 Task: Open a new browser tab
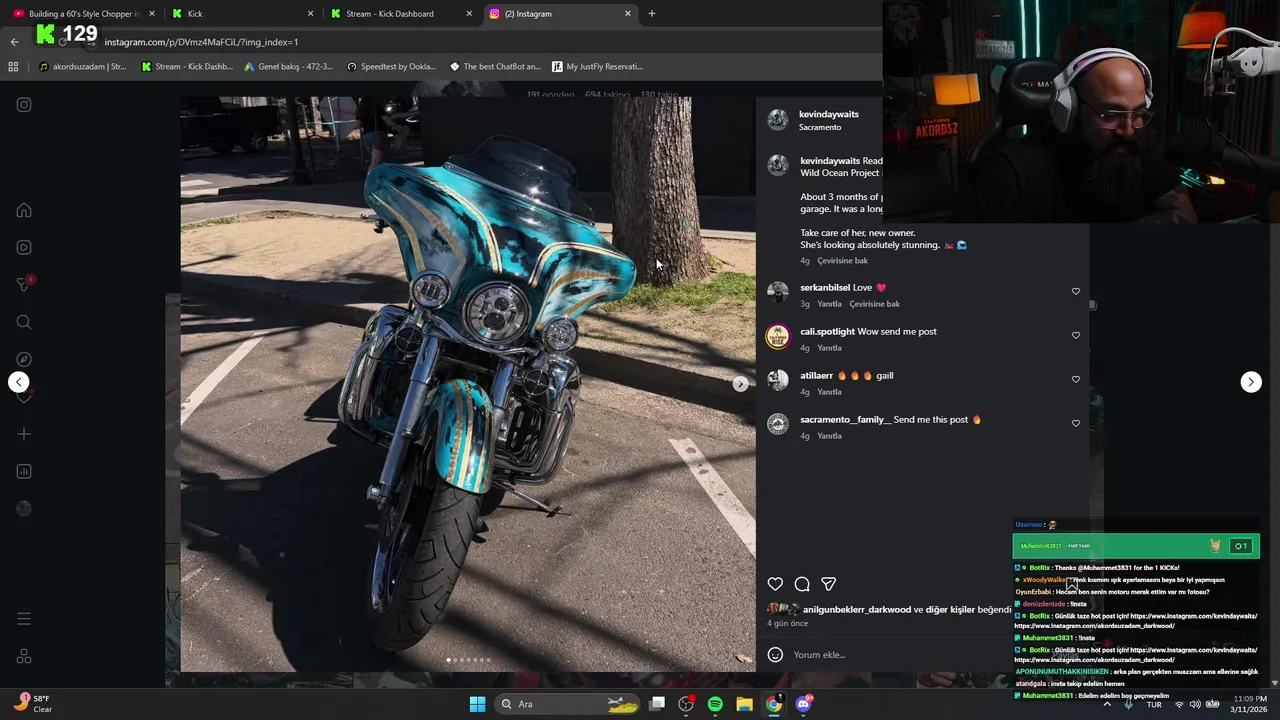tap(652, 14)
